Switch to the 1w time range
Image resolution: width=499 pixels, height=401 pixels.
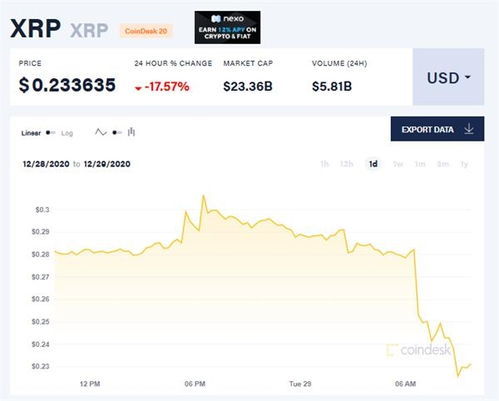398,164
